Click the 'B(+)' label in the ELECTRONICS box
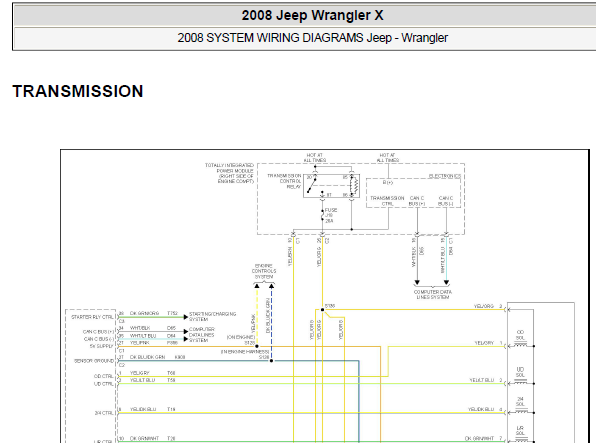The height and width of the screenshot is (443, 596). click(x=388, y=183)
